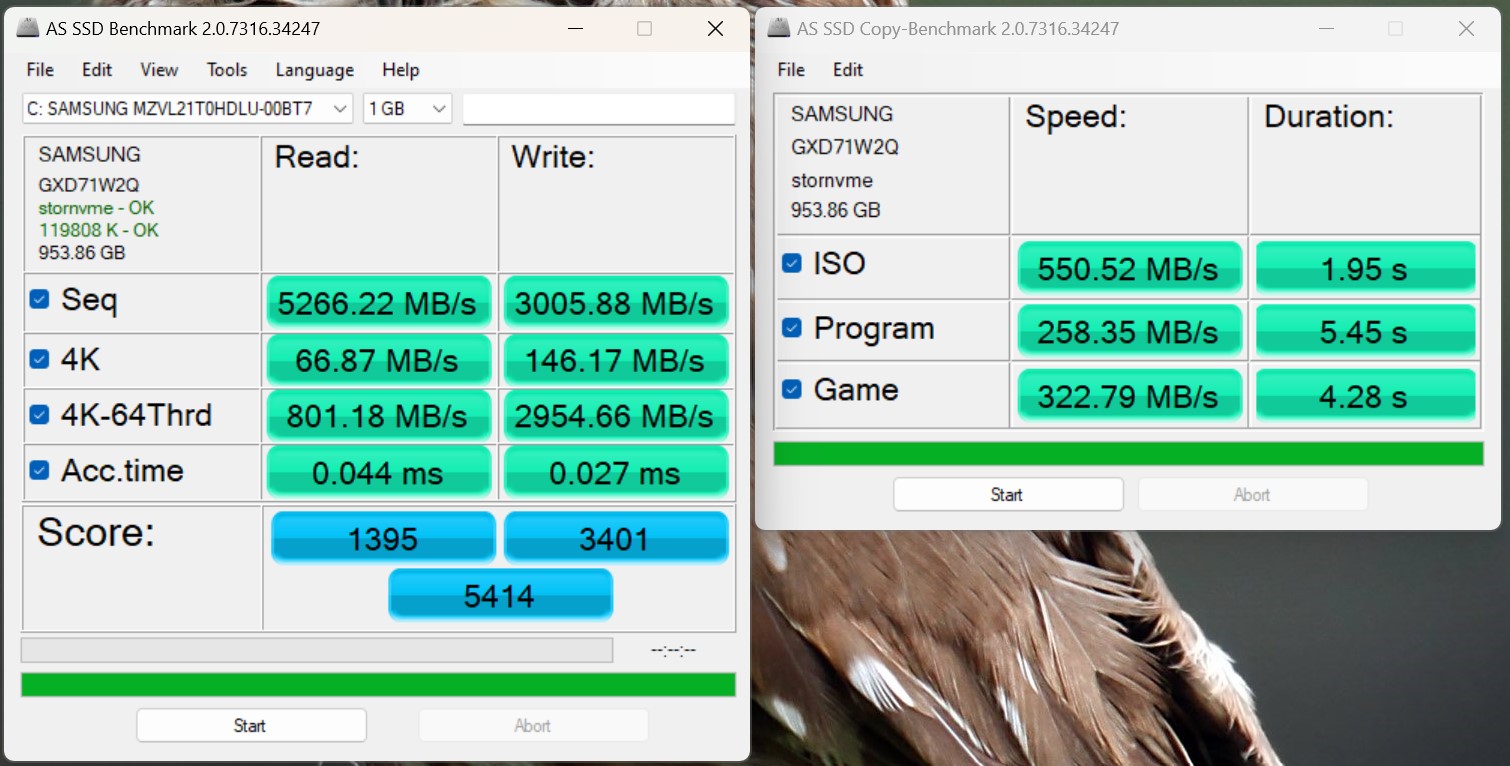Open the Tools menu
Screen dimensions: 1510x766
point(227,70)
